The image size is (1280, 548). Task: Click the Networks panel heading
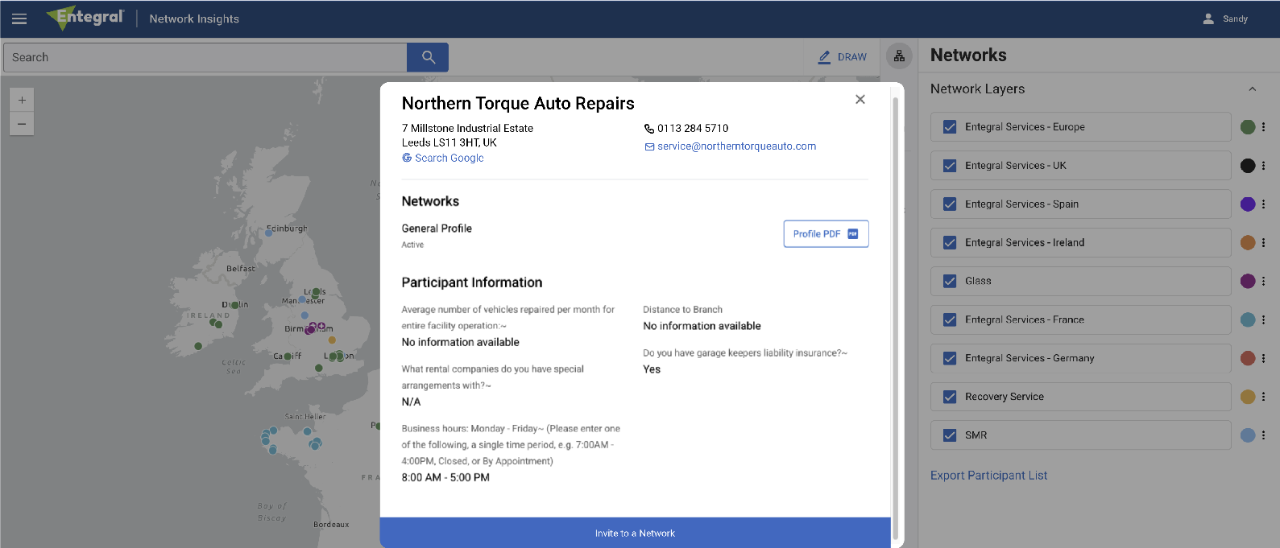click(968, 56)
